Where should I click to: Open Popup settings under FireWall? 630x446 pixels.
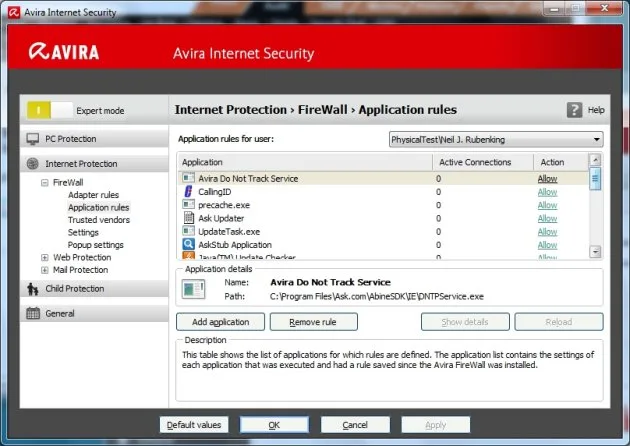tap(96, 245)
